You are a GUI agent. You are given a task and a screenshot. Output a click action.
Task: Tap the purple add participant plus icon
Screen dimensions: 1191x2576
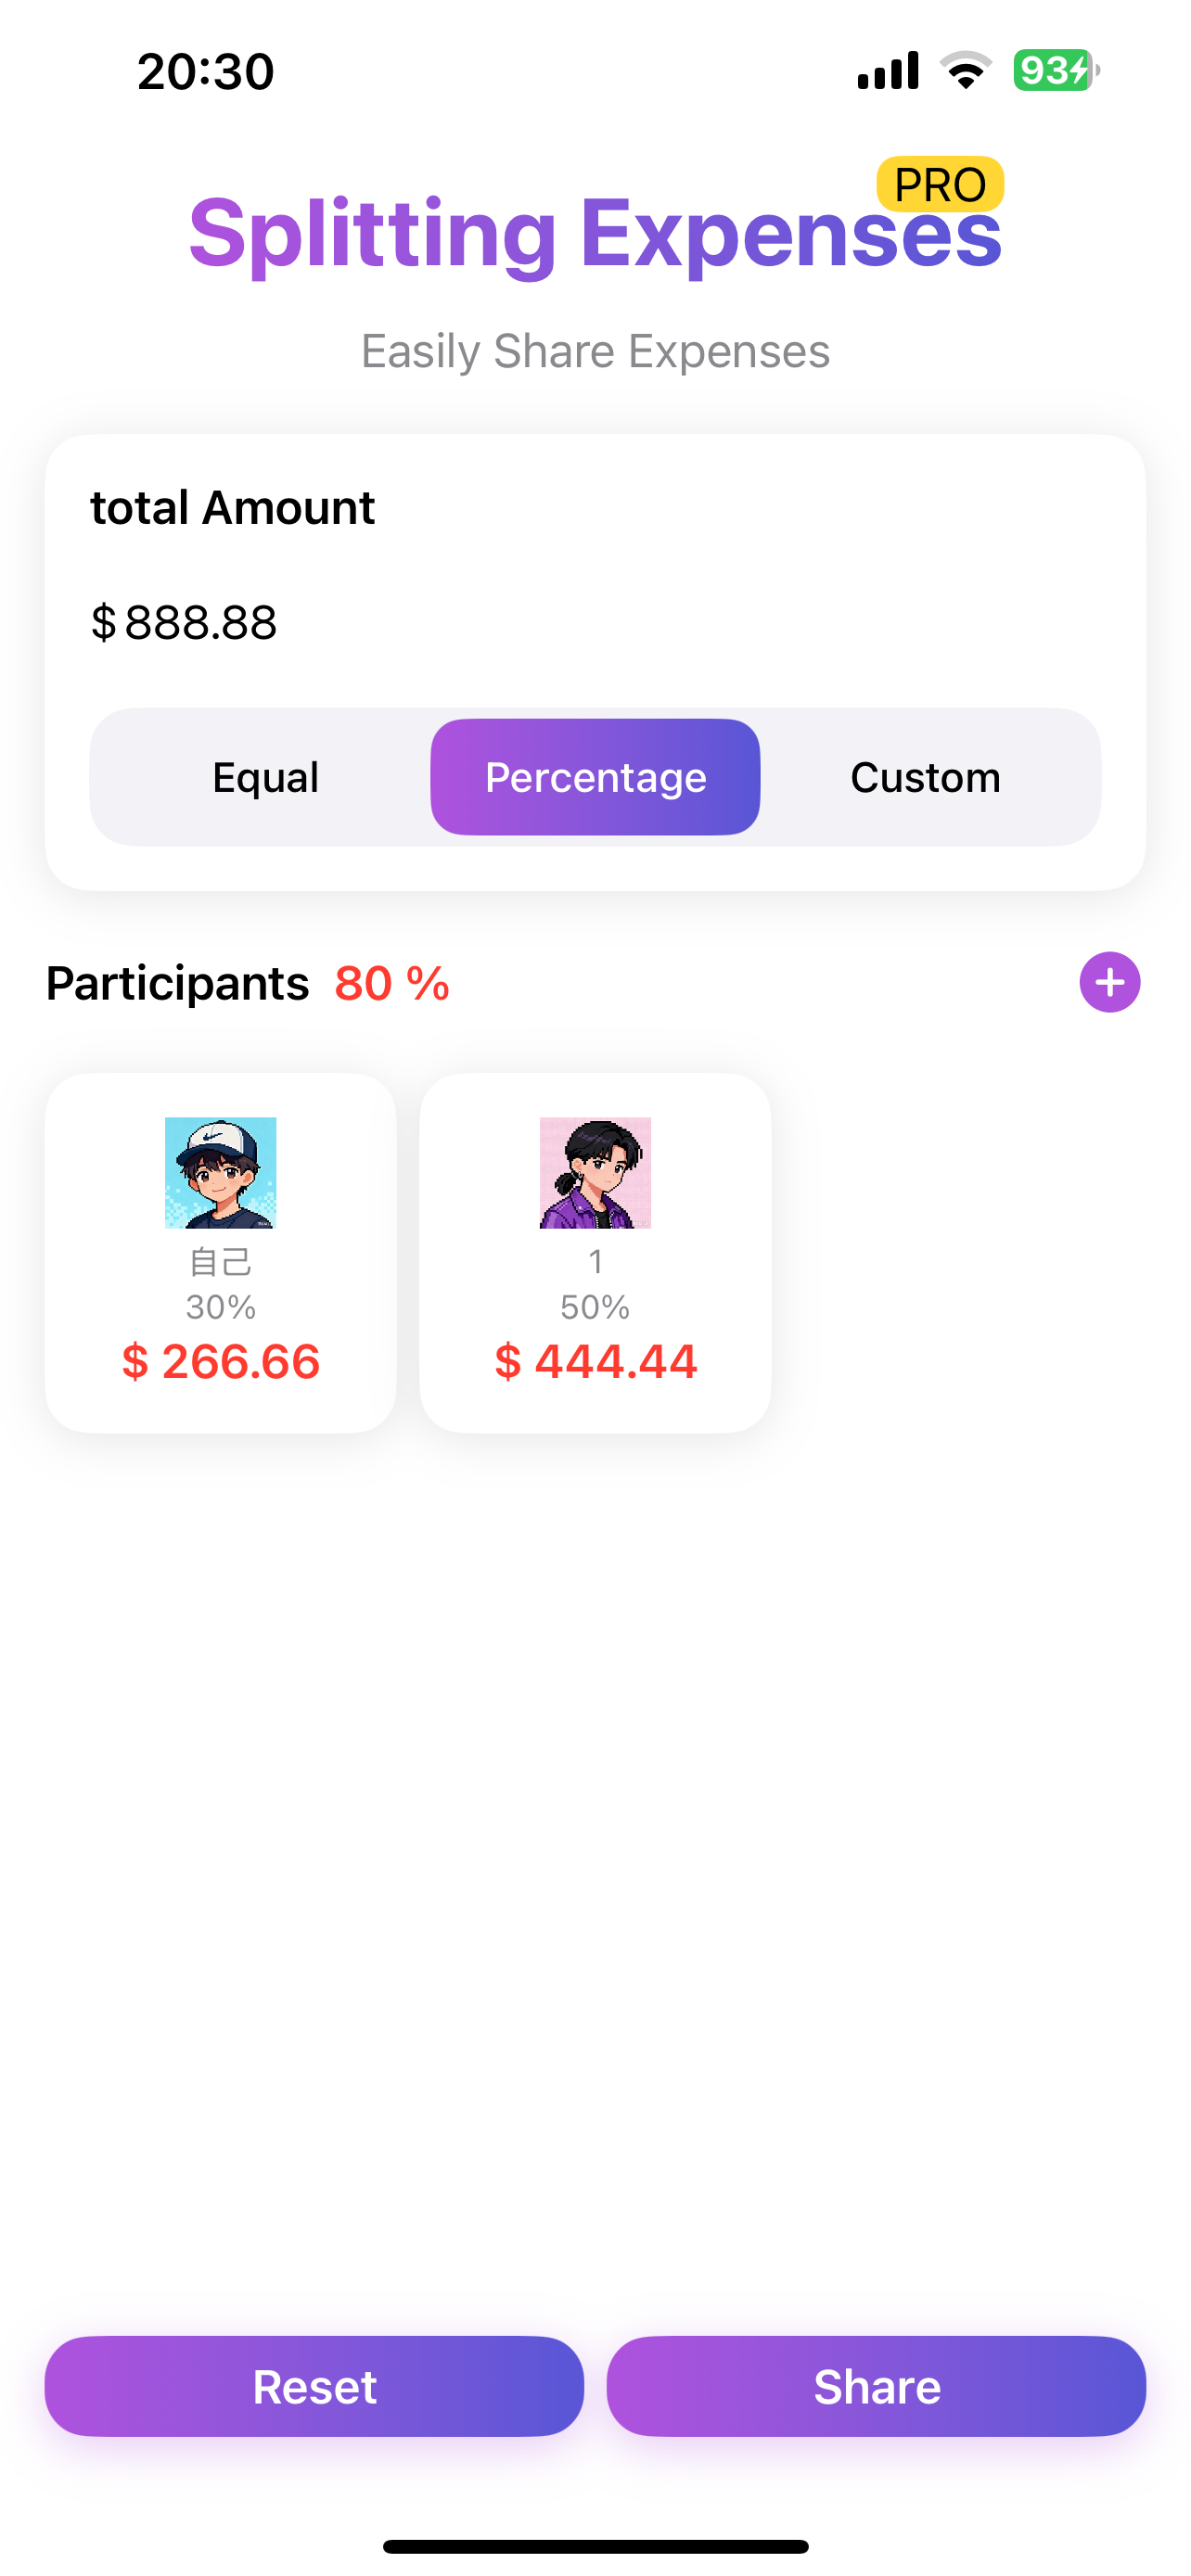point(1109,982)
